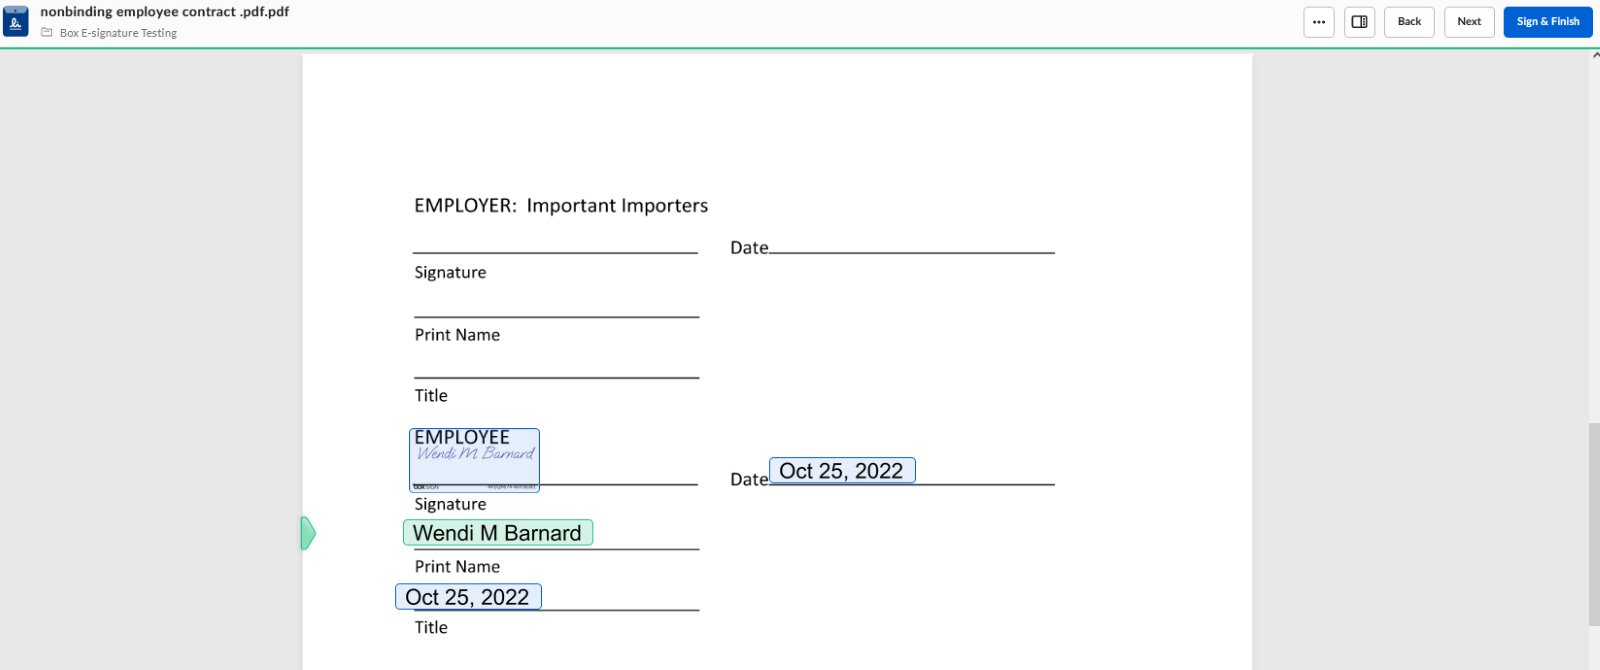Viewport: 1600px width, 670px height.
Task: Click the EMPLOYER: Important Importers heading
Action: pyautogui.click(x=561, y=206)
